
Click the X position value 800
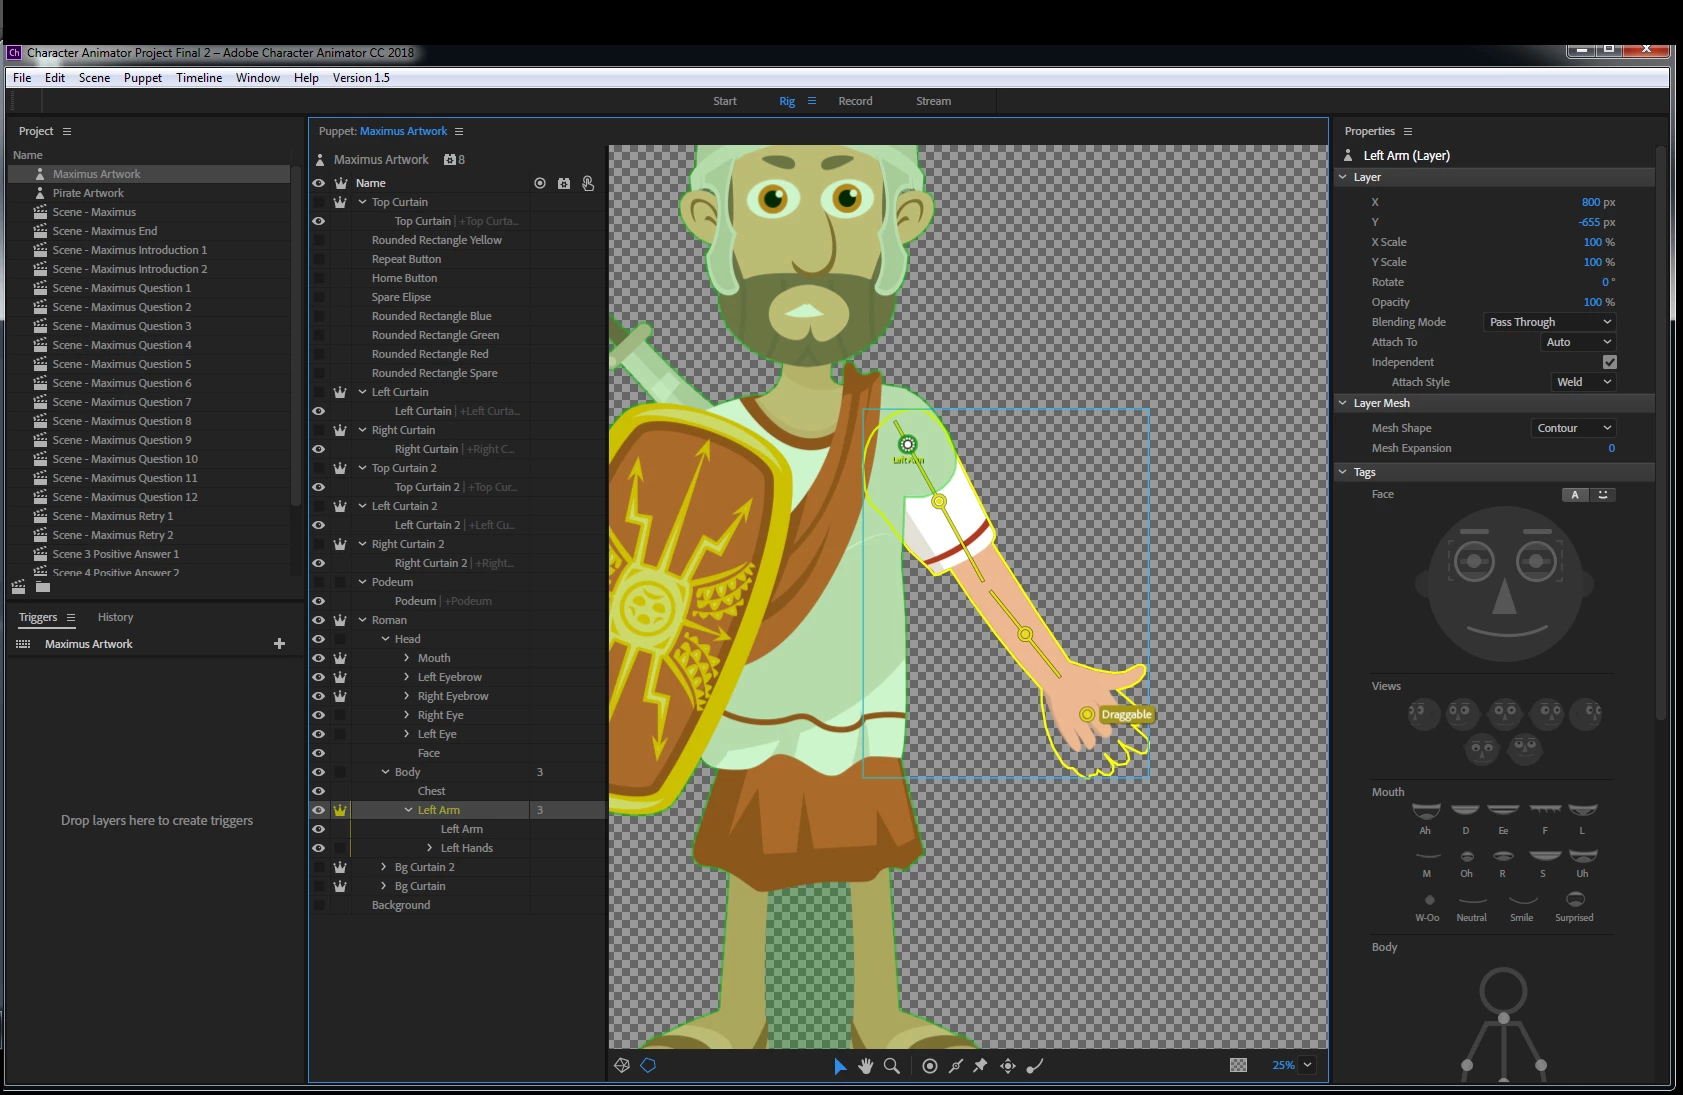pos(1590,202)
